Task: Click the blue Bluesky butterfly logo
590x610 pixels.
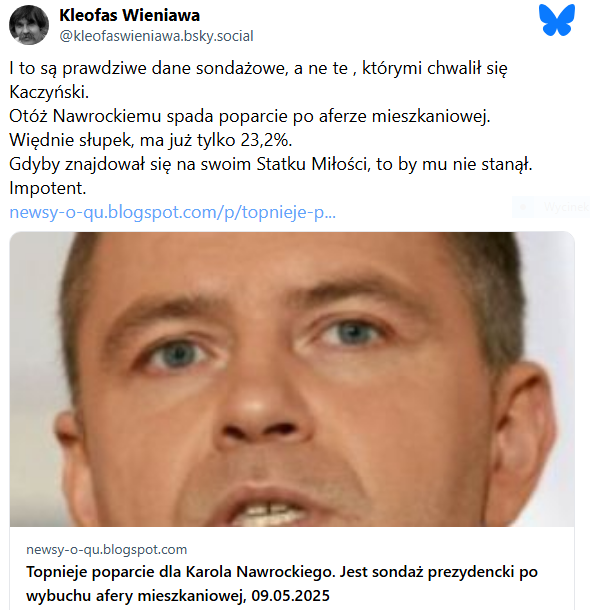Action: point(557,20)
